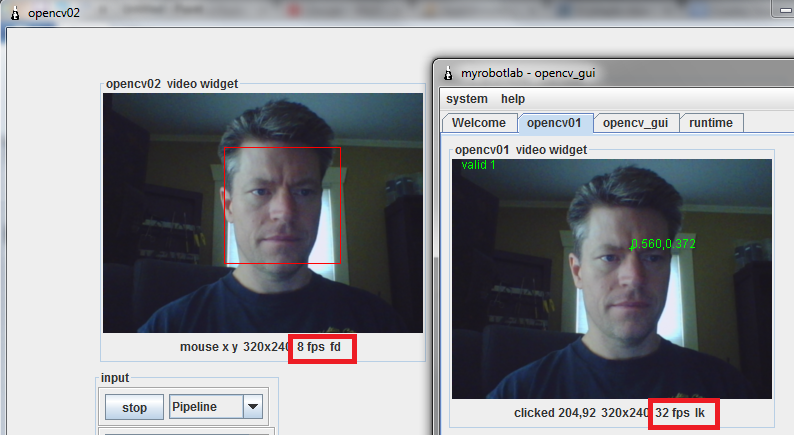The image size is (794, 435).
Task: Click the opencv01 video widget feed
Action: click(x=612, y=279)
